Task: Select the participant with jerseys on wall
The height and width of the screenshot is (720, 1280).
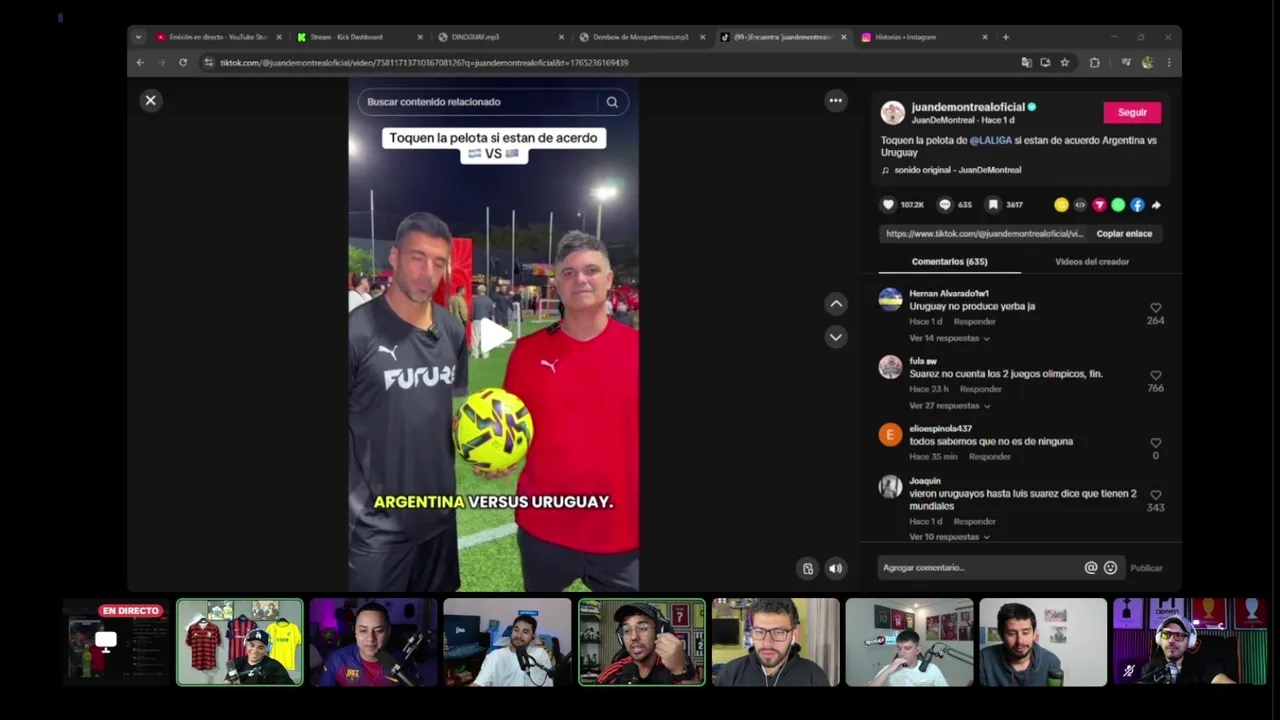Action: click(240, 642)
